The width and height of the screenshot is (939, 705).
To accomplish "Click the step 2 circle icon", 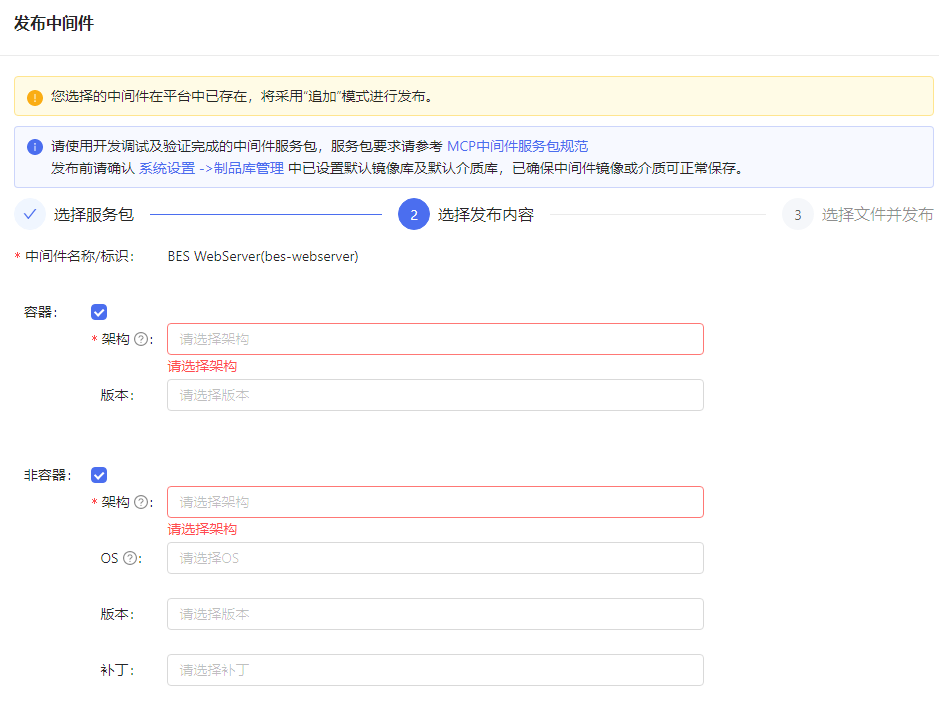I will click(x=414, y=214).
